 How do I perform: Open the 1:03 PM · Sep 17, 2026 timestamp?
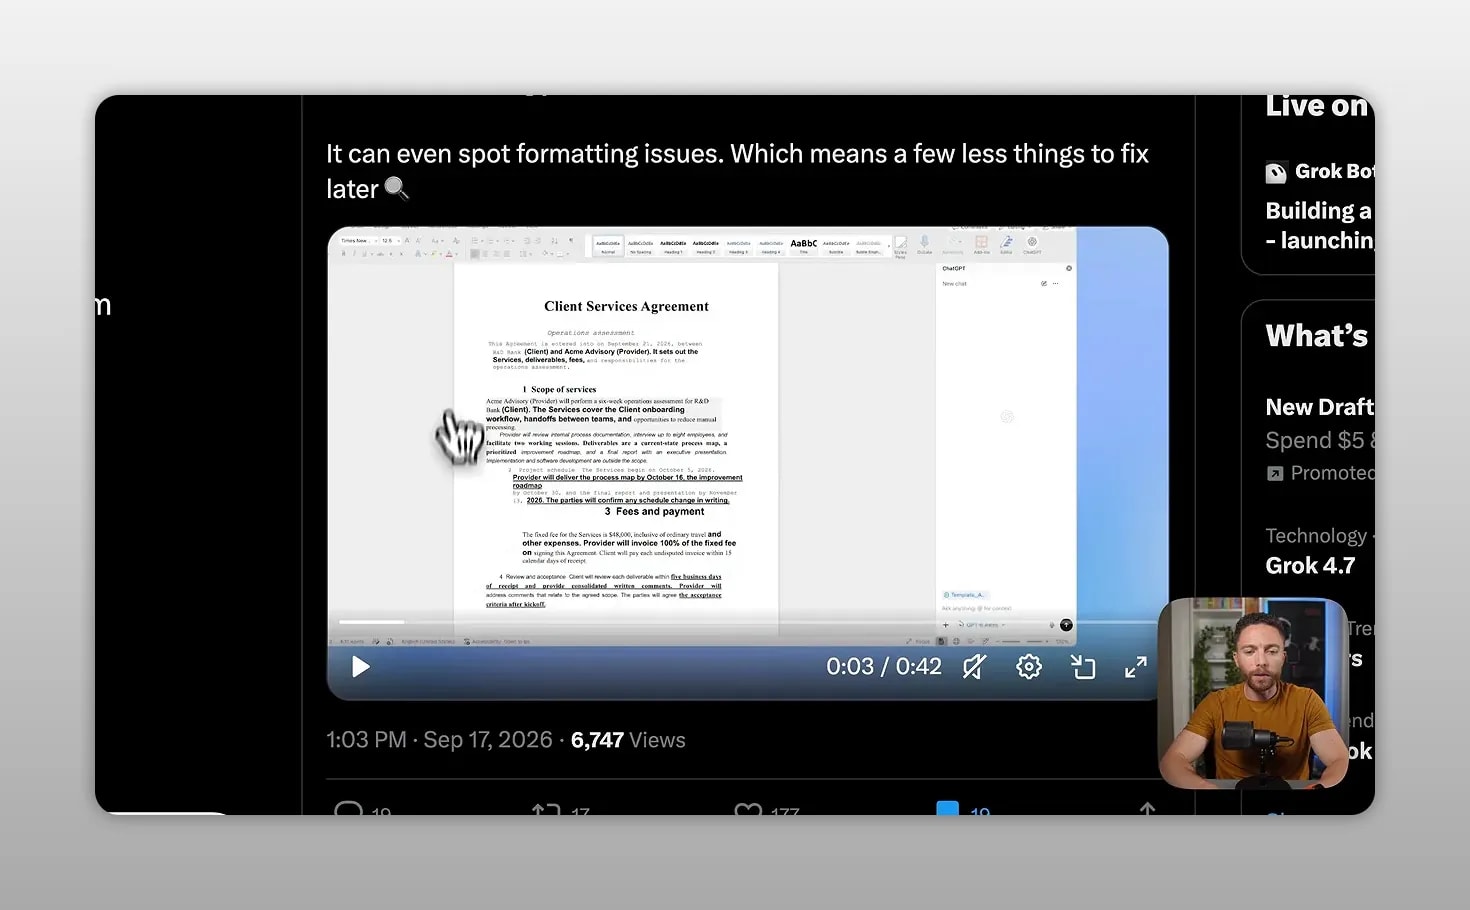click(439, 740)
